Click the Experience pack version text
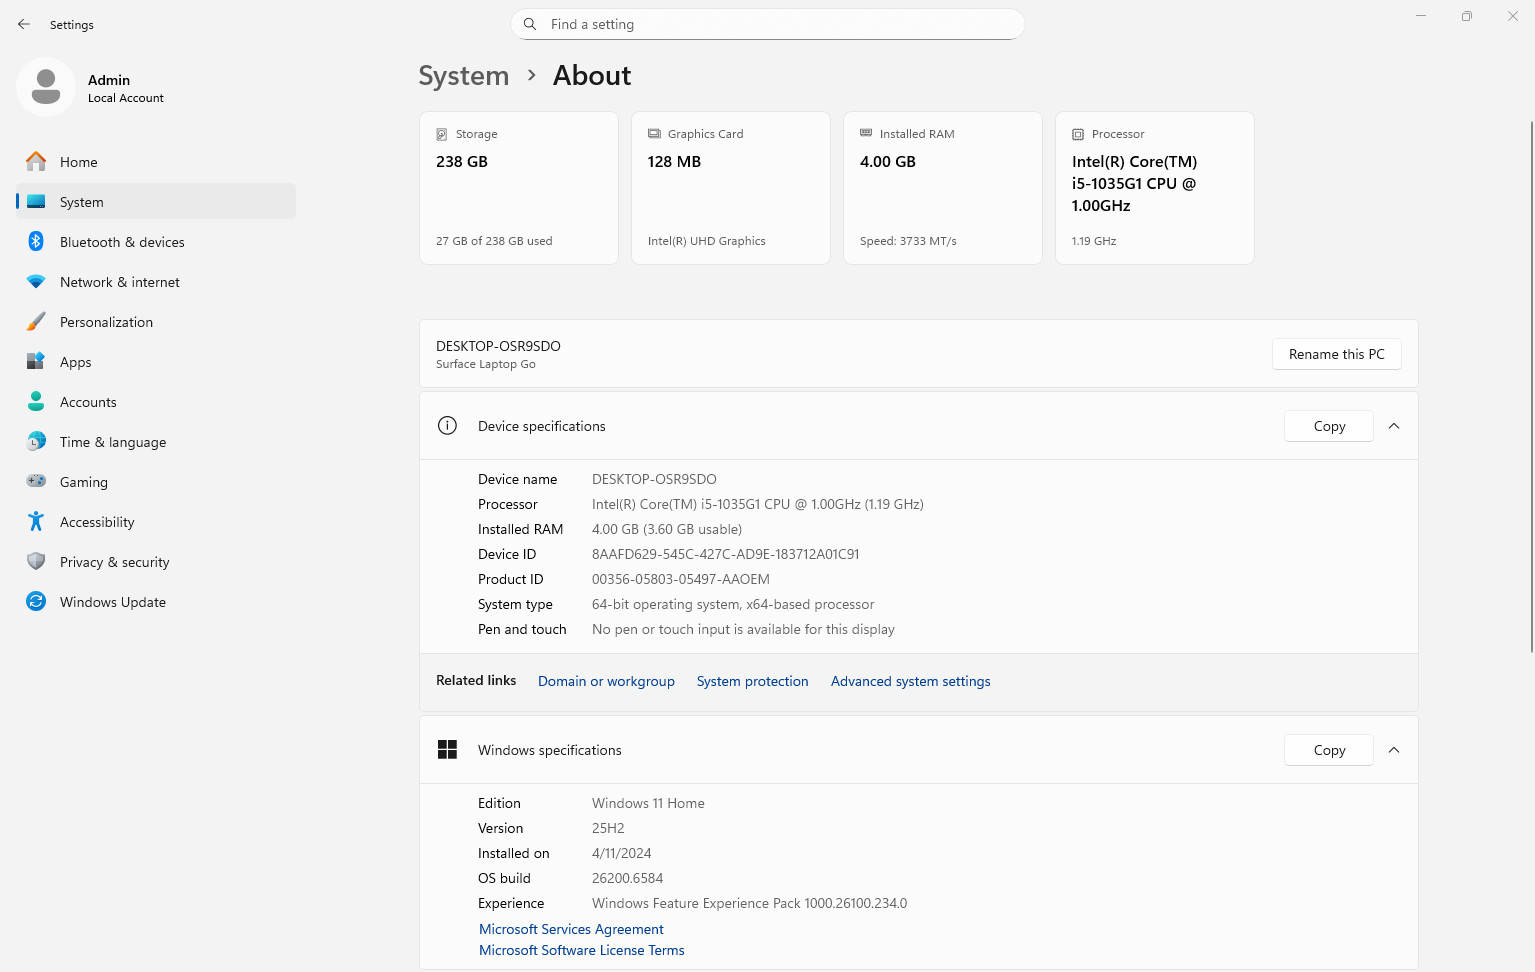 pyautogui.click(x=749, y=903)
